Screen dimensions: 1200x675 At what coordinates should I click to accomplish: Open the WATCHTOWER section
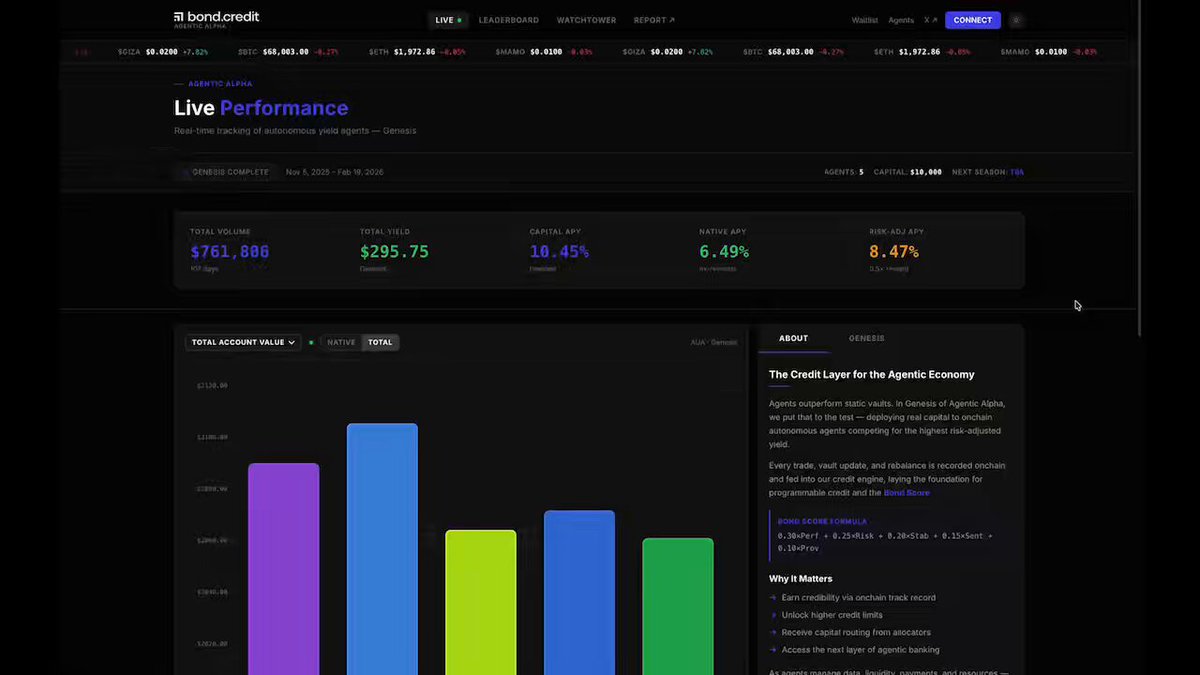coord(586,20)
